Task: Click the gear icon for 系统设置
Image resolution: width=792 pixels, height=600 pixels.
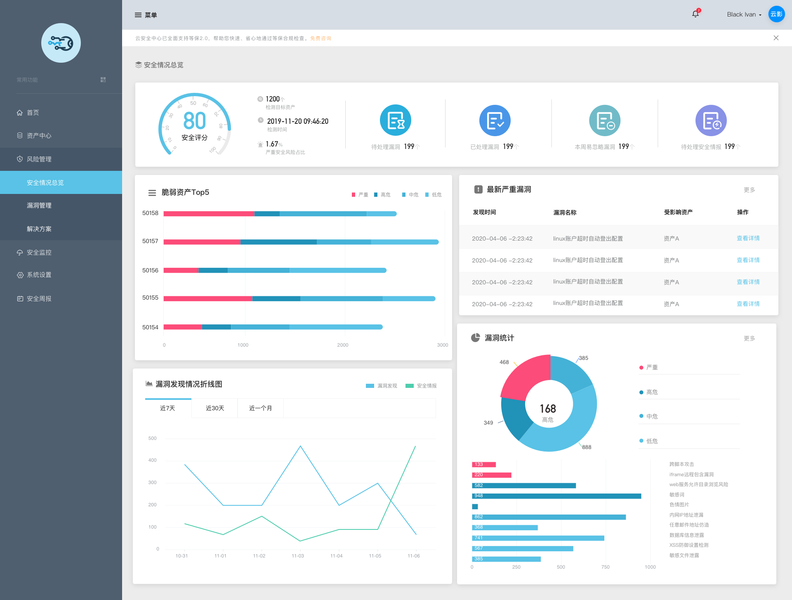Action: pos(20,275)
